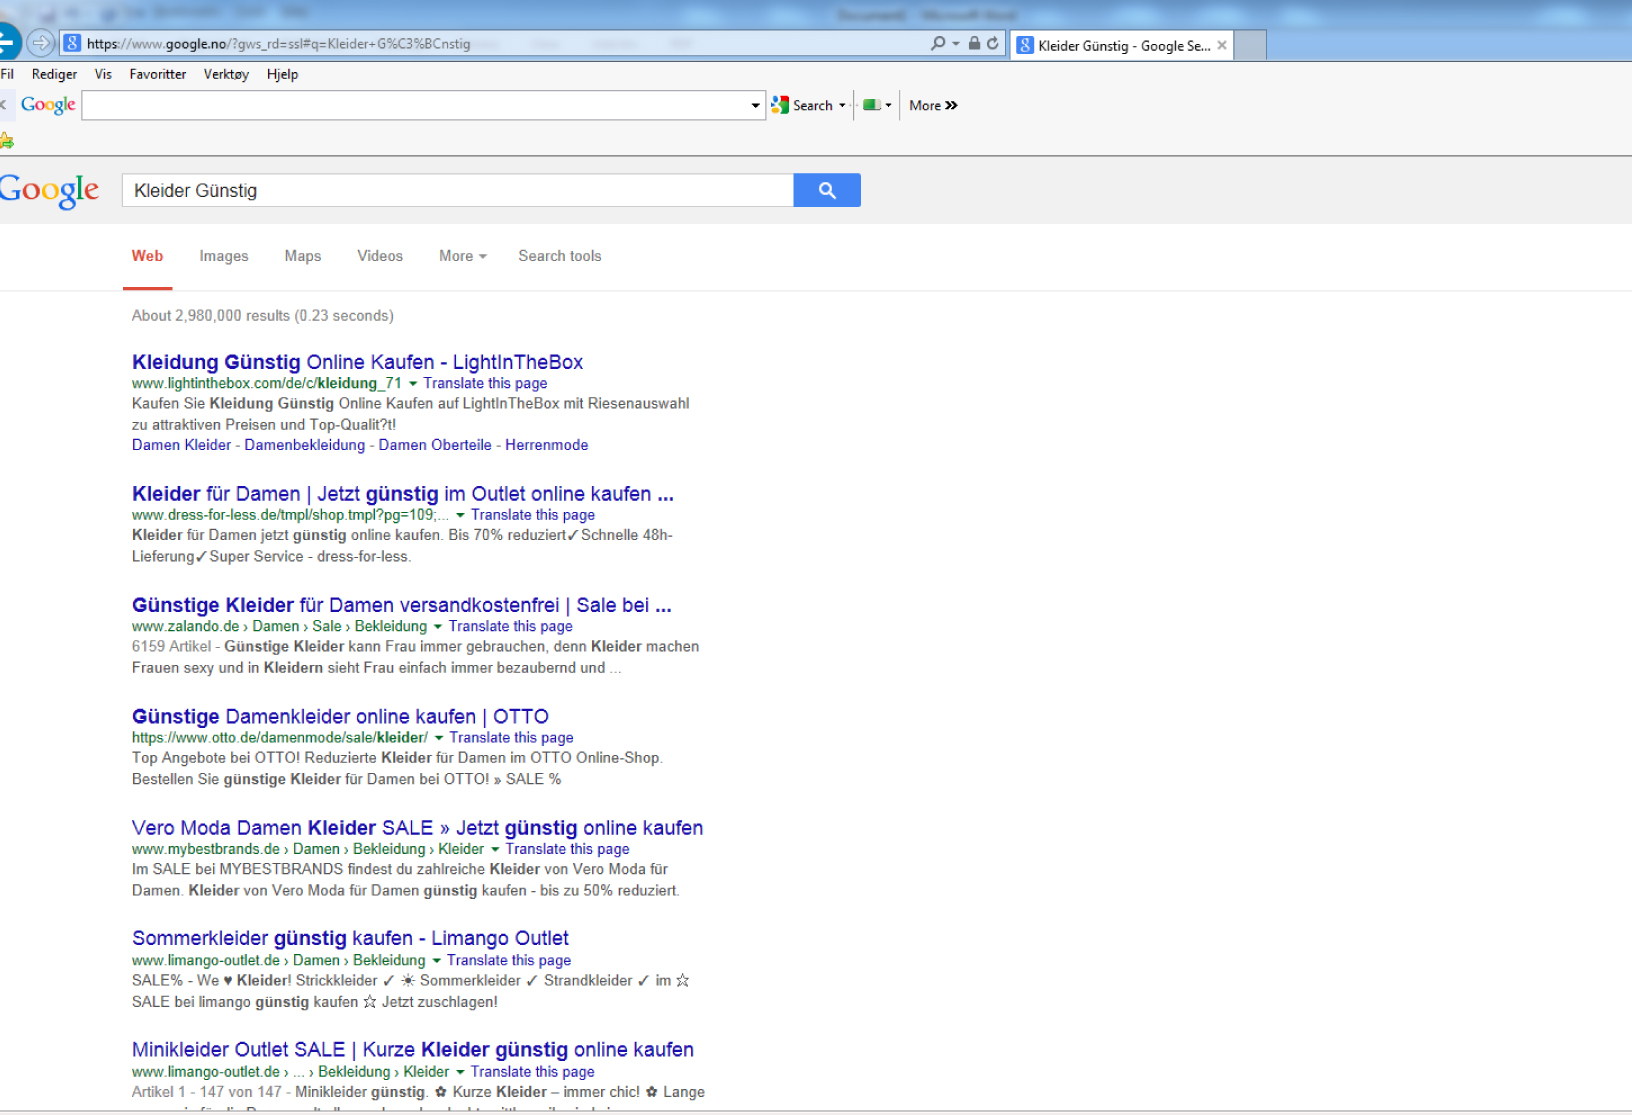Translate the otto.de result page
The image size is (1632, 1115).
pyautogui.click(x=511, y=737)
